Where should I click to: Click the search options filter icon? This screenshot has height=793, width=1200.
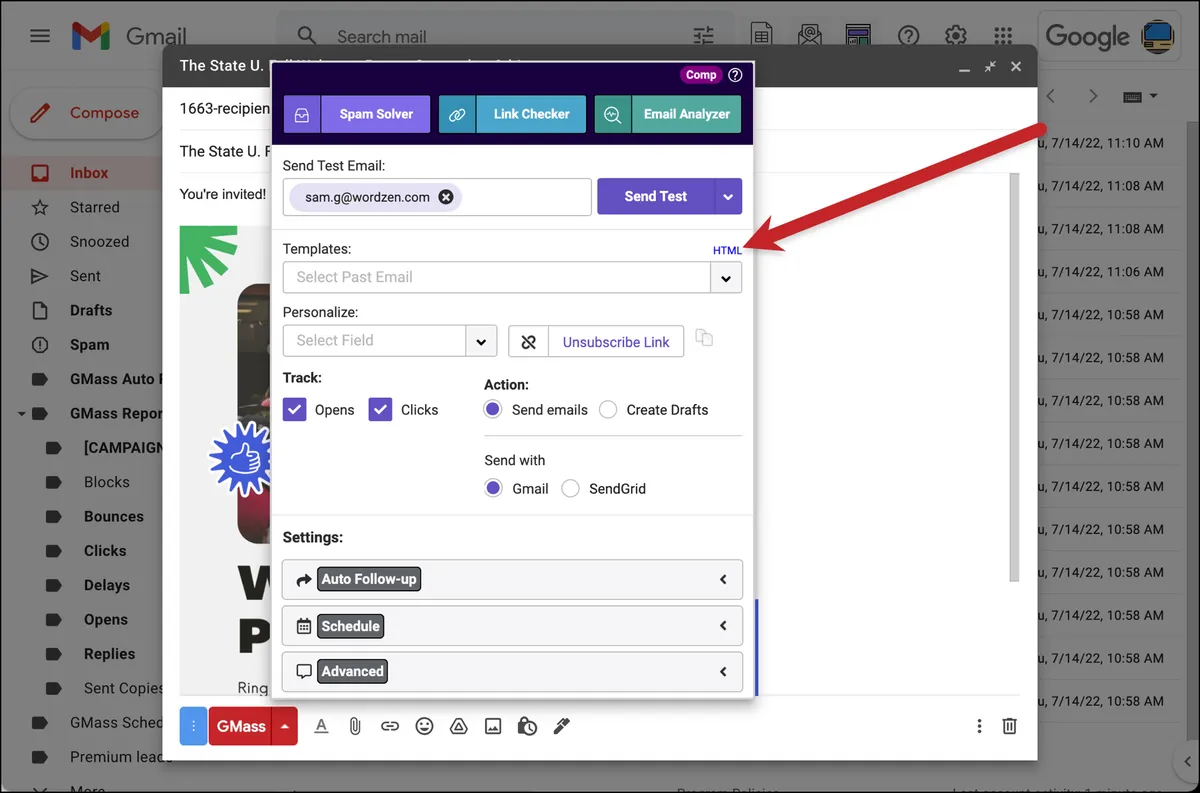pyautogui.click(x=704, y=36)
